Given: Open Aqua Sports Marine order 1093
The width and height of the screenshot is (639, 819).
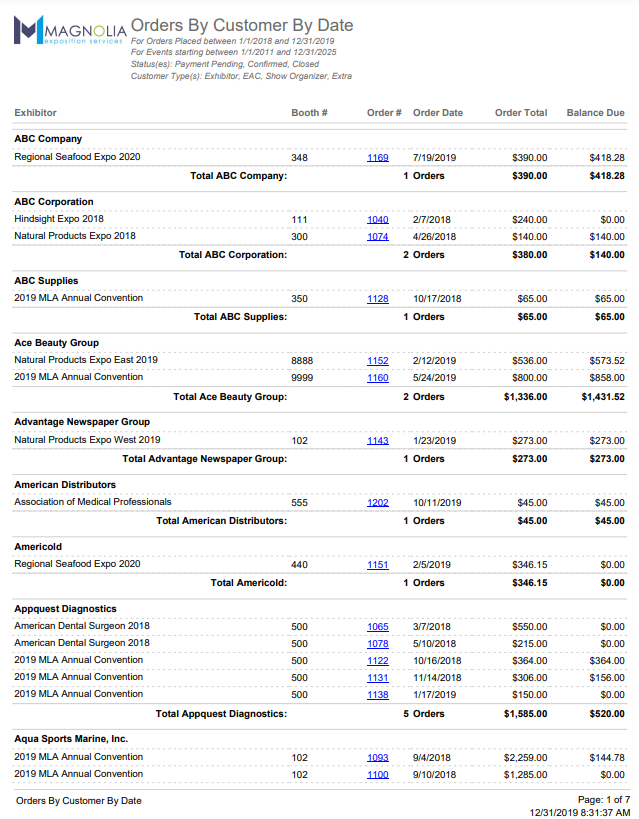Looking at the screenshot, I should pos(377,758).
